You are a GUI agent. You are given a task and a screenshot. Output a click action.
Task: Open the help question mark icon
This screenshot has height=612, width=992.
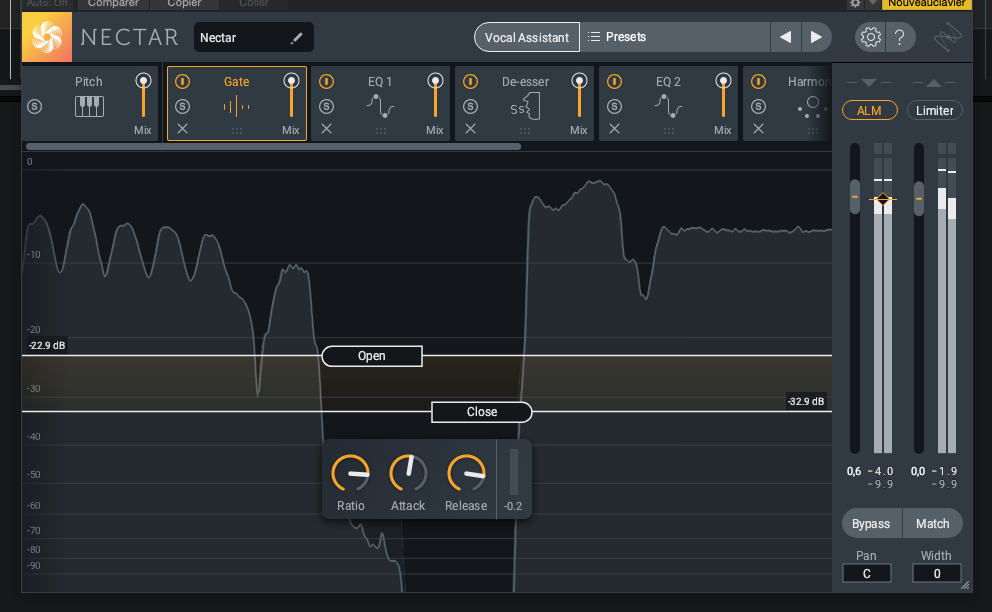pos(901,36)
